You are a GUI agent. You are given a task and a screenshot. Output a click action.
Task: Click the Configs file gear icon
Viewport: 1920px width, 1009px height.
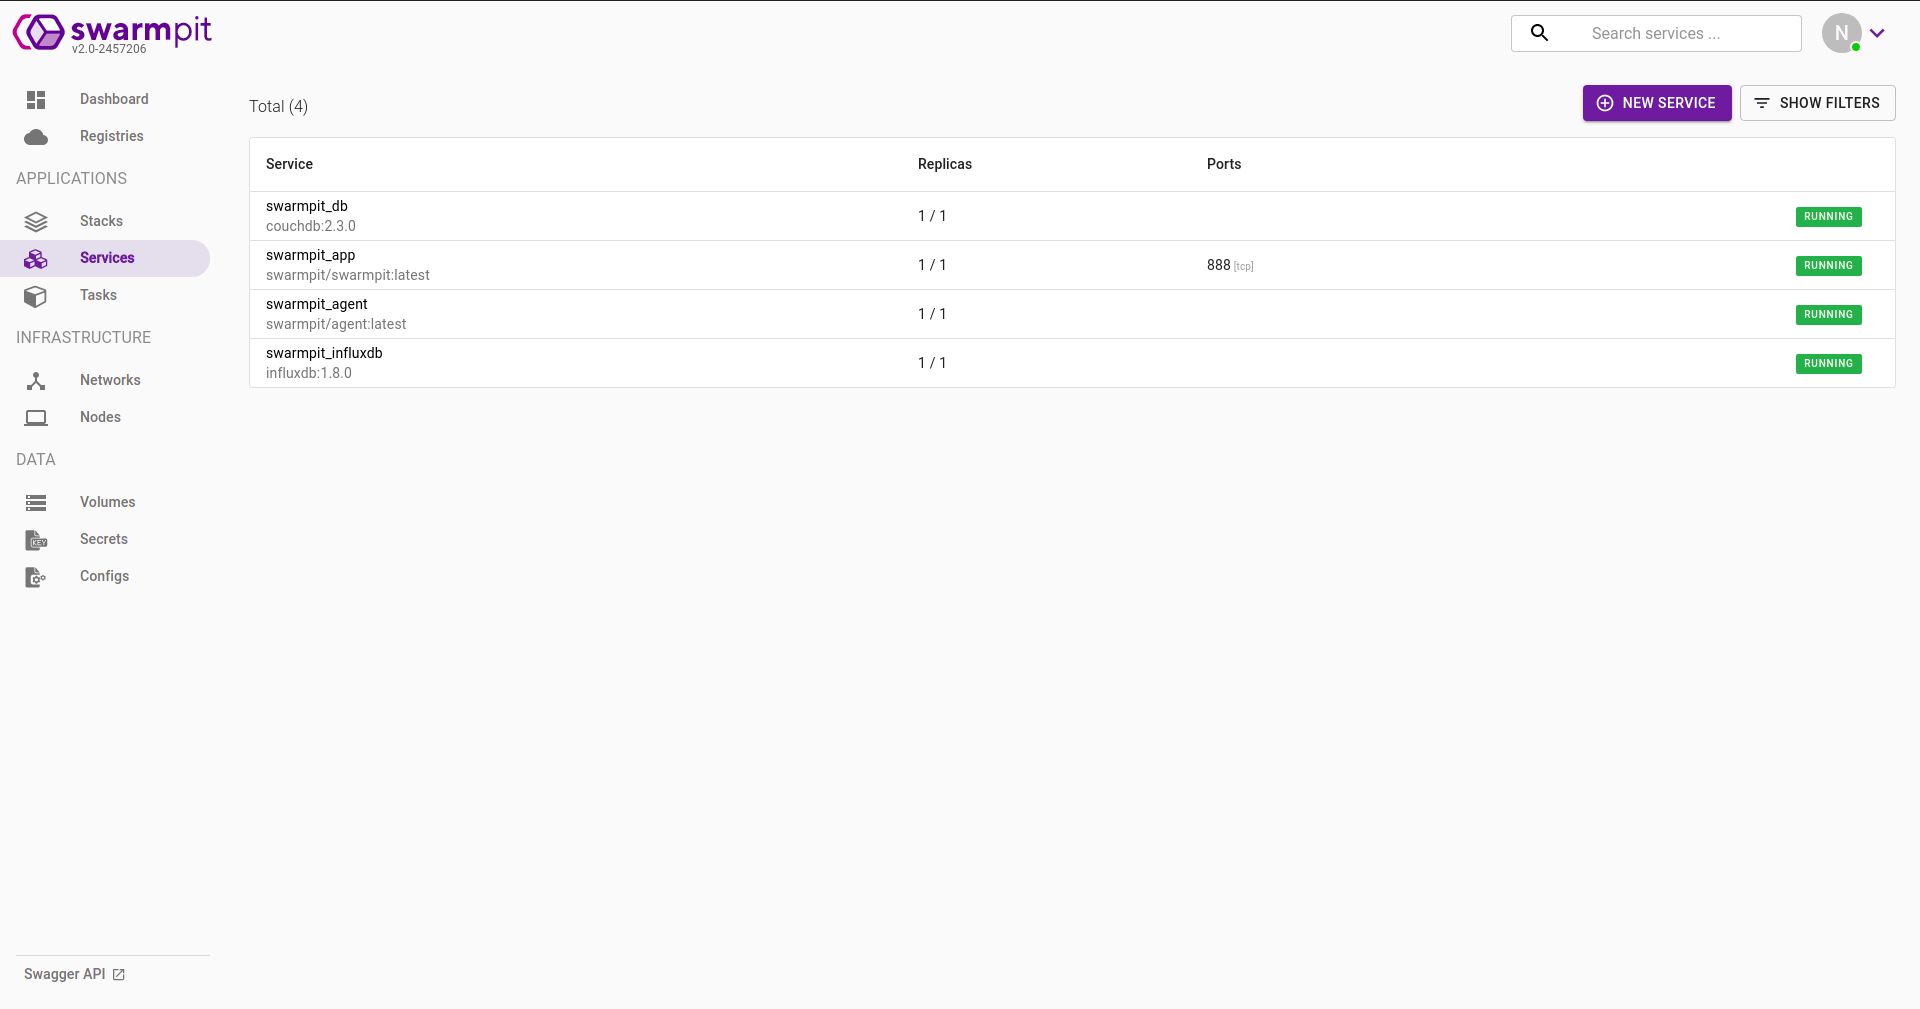tap(36, 577)
